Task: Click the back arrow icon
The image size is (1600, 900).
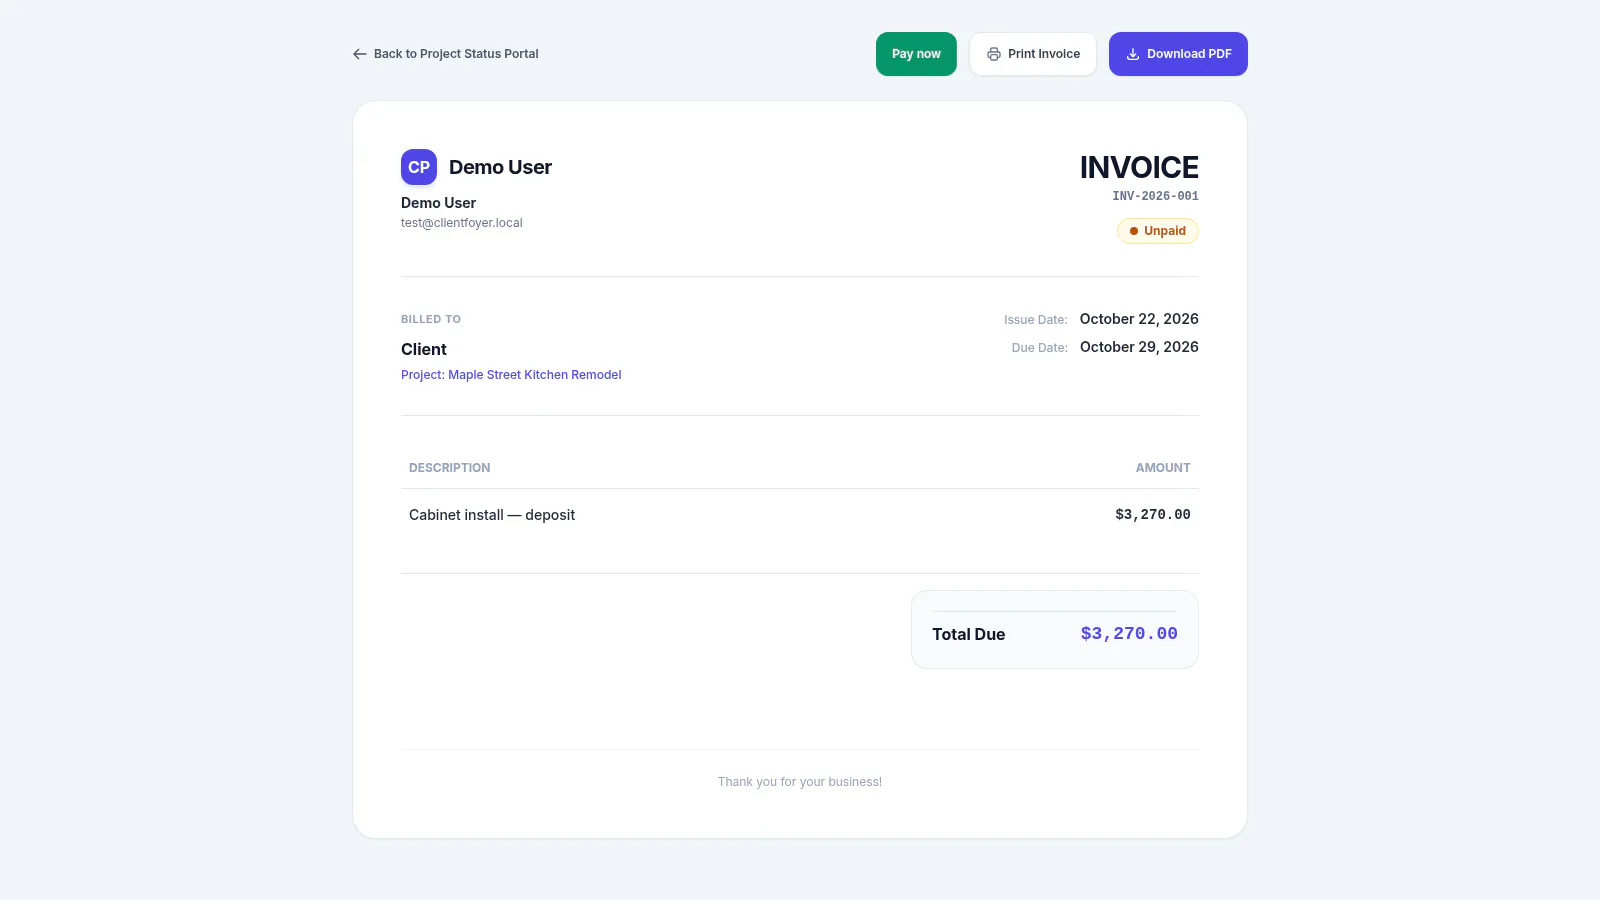Action: click(360, 54)
